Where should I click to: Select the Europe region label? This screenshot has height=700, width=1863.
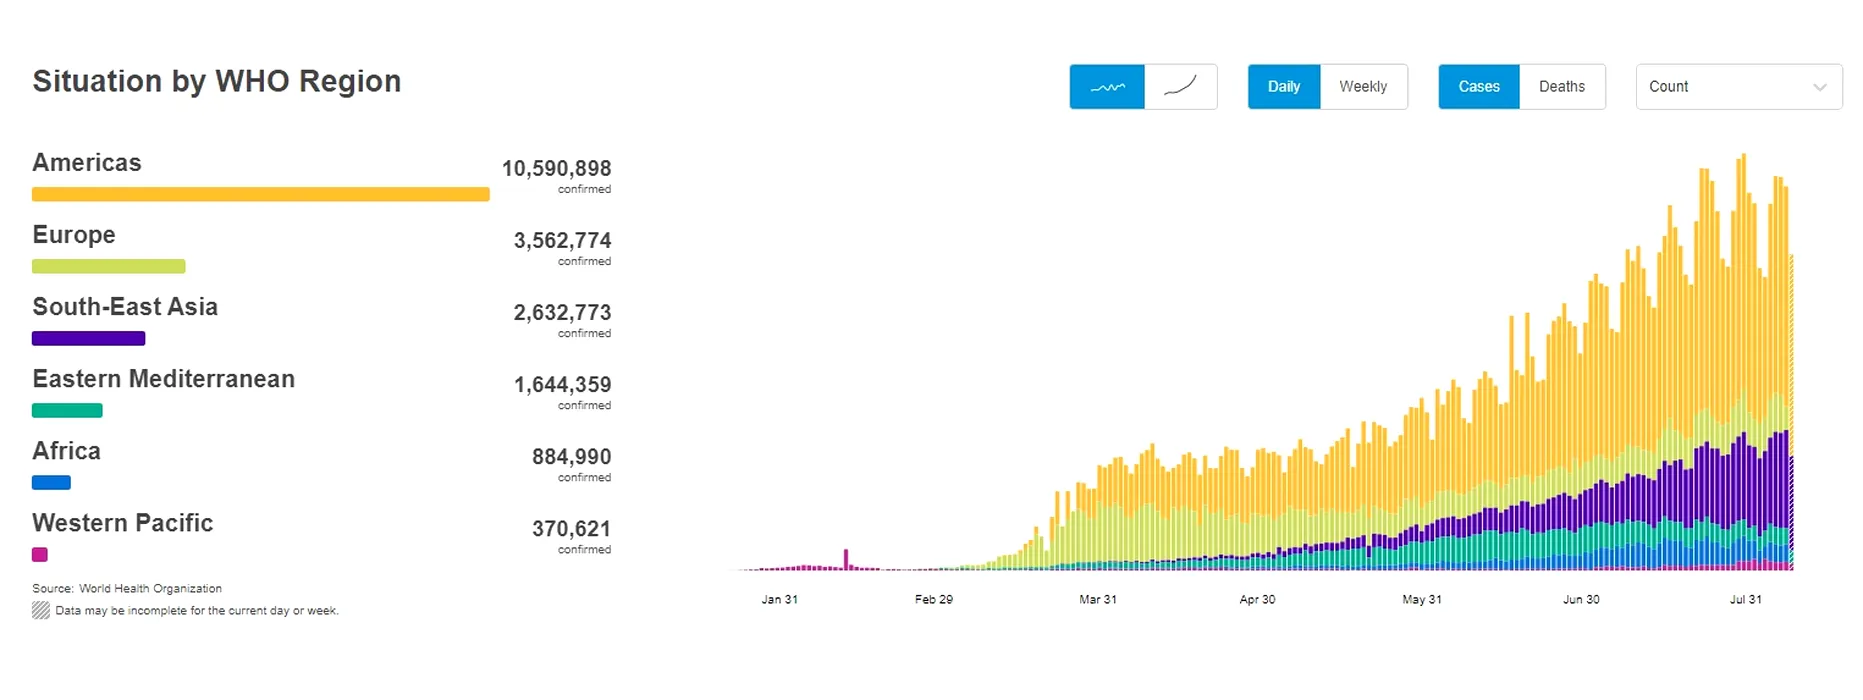click(x=74, y=235)
